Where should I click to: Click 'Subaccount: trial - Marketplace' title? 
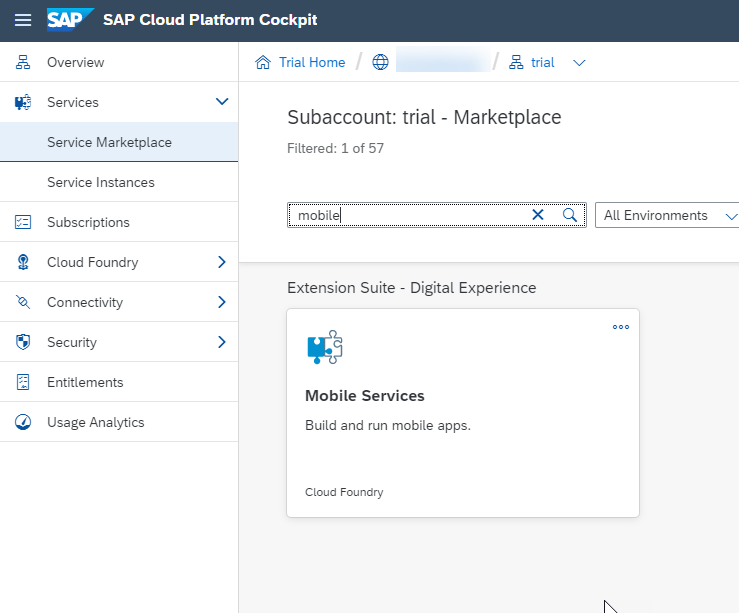424,117
